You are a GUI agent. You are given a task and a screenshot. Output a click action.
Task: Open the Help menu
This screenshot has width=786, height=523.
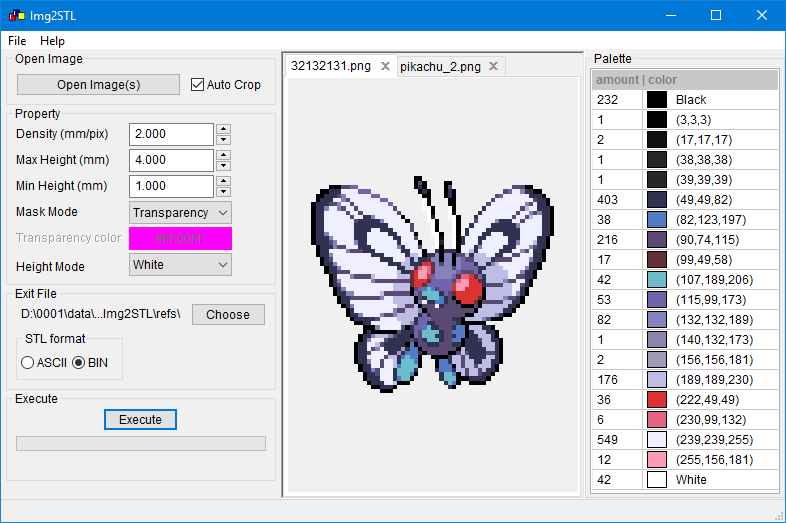52,41
